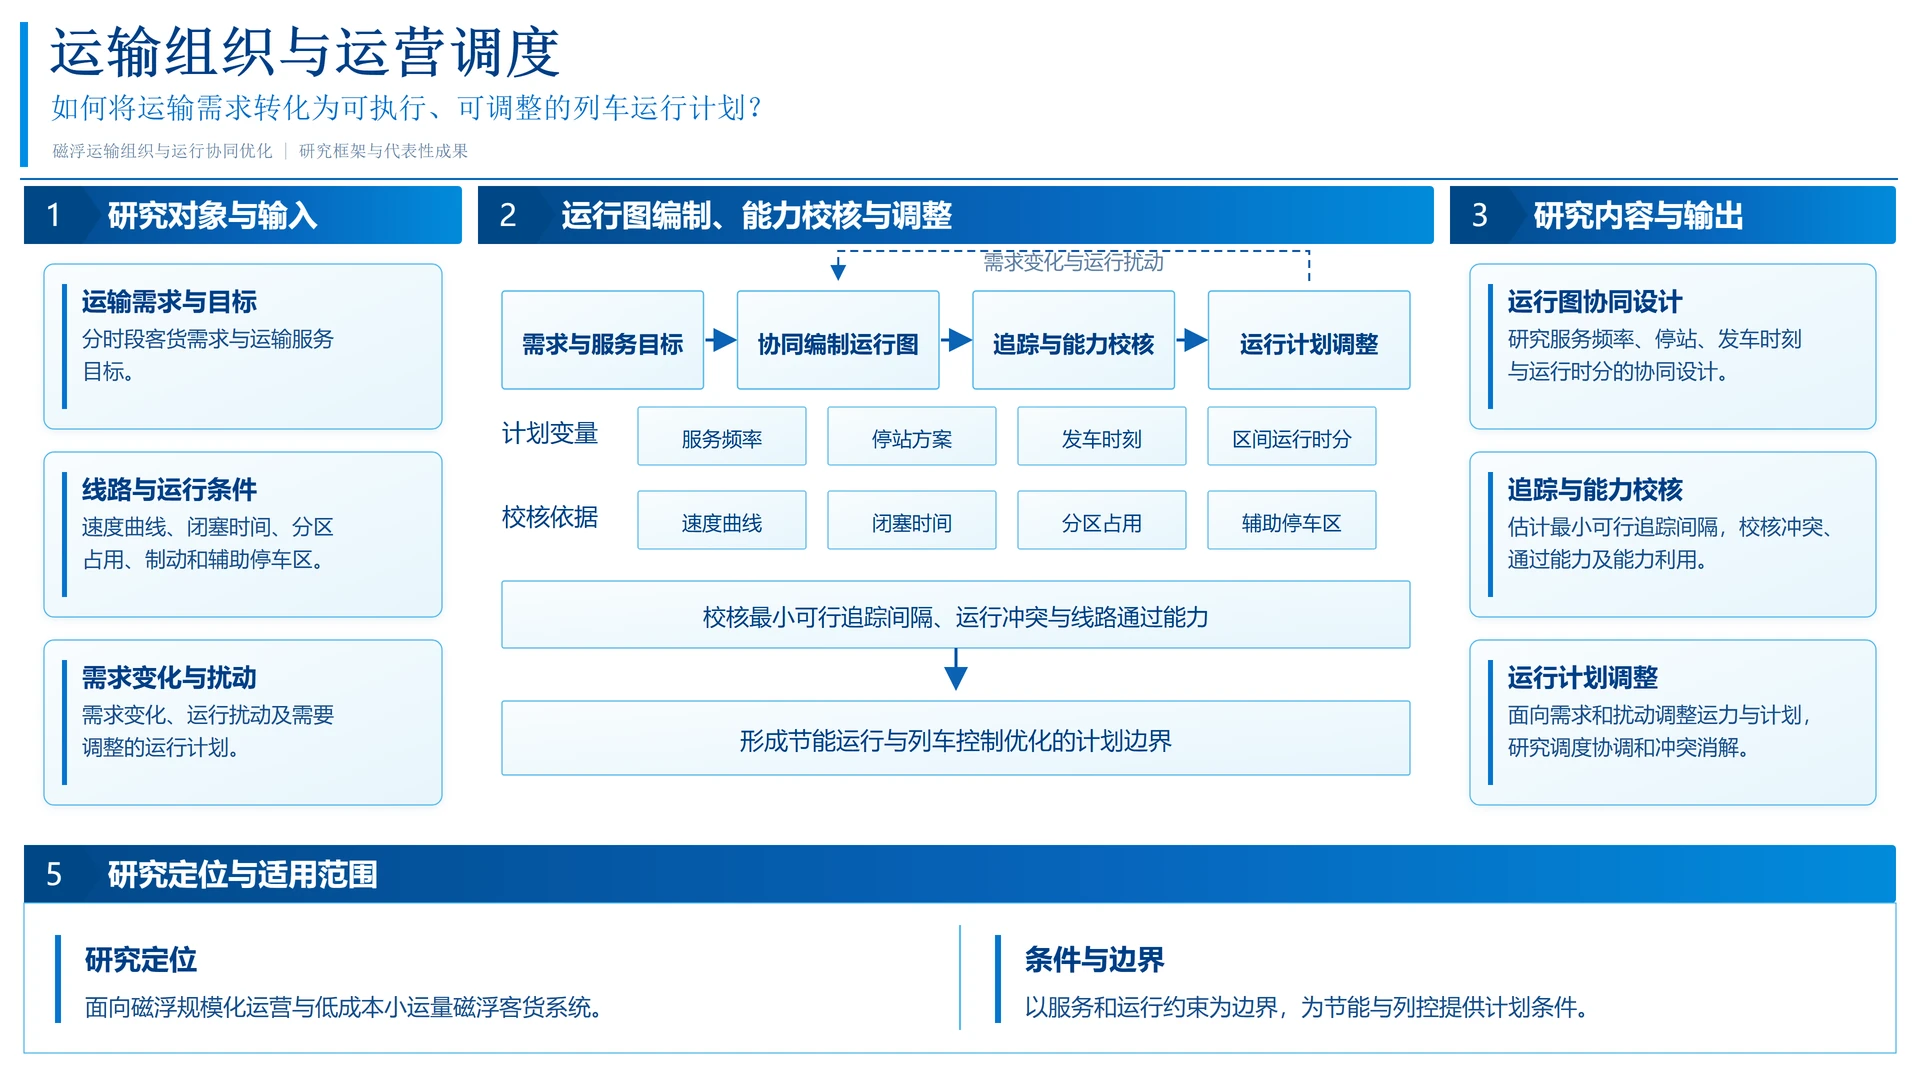This screenshot has height=1080, width=1920.
Task: Click the 发车时刻 box
Action: (1102, 436)
